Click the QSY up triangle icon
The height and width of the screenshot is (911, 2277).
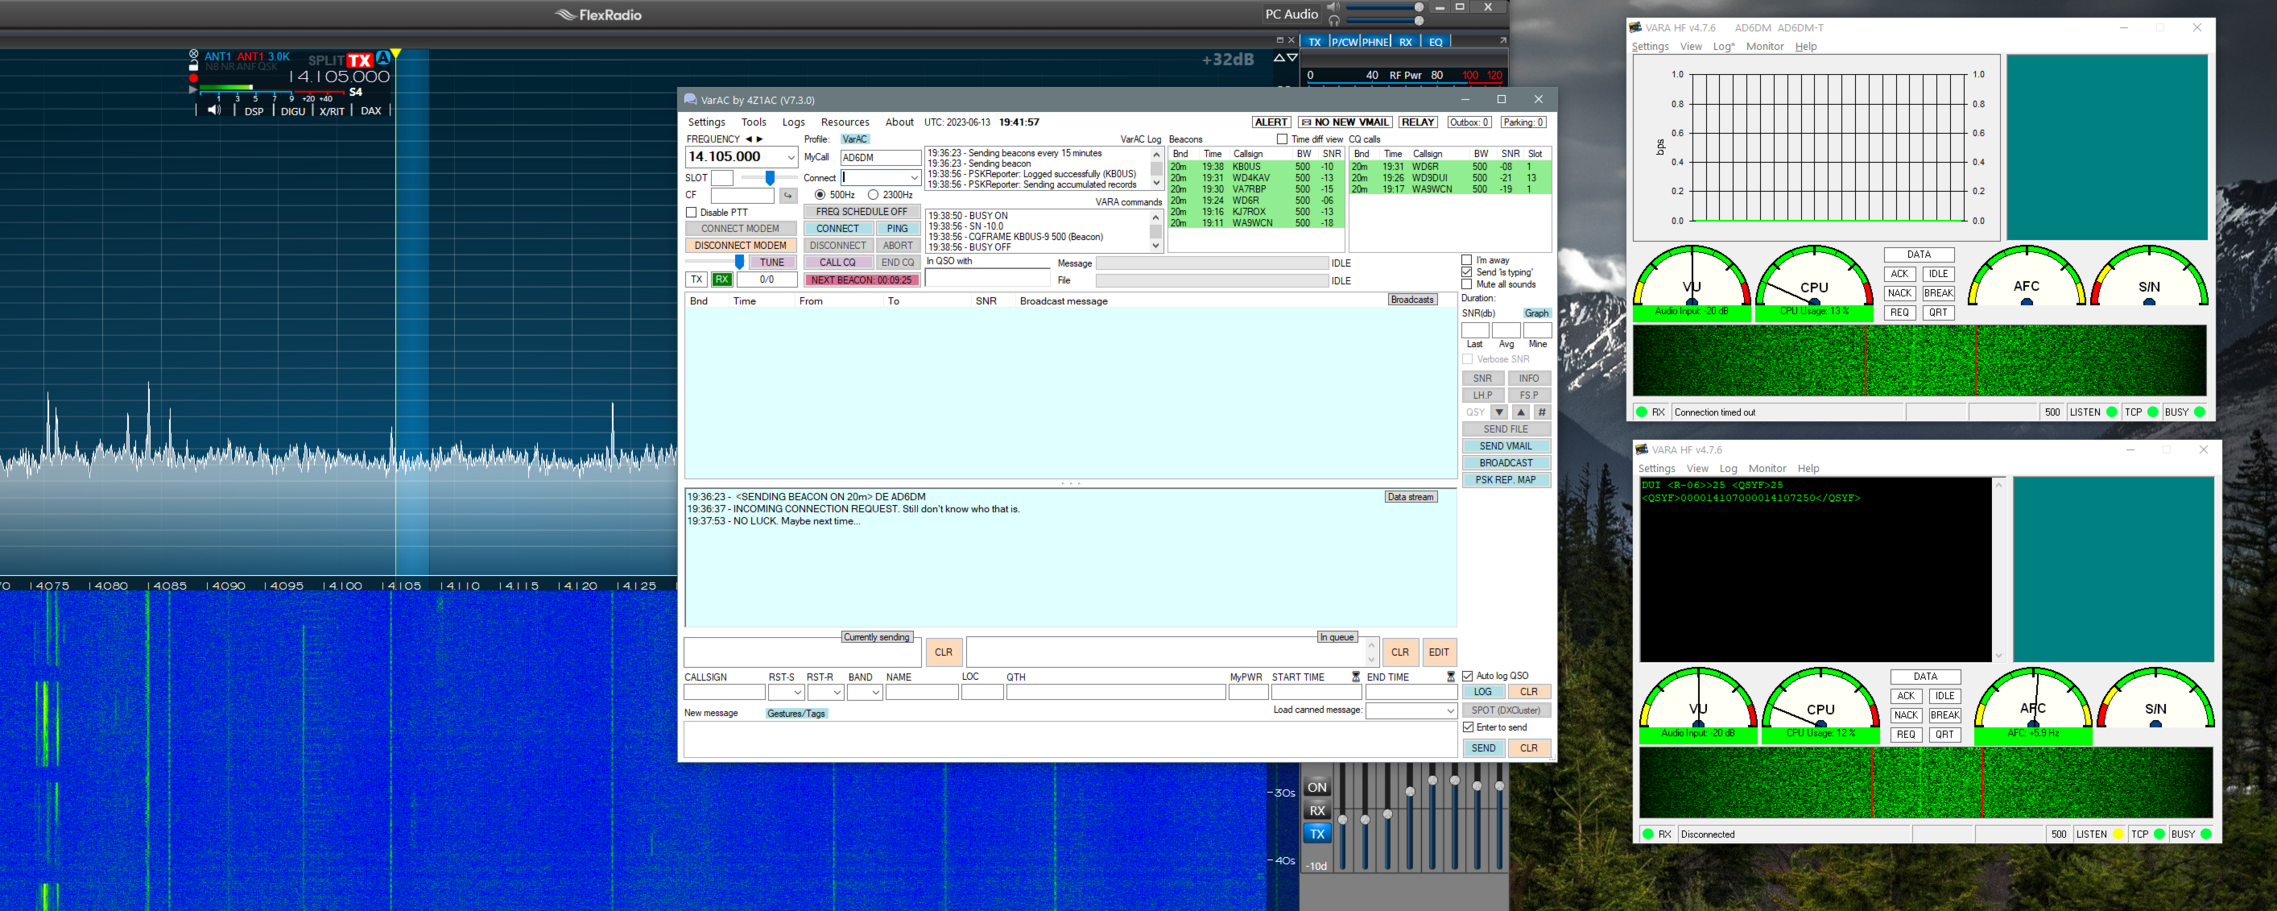1520,412
